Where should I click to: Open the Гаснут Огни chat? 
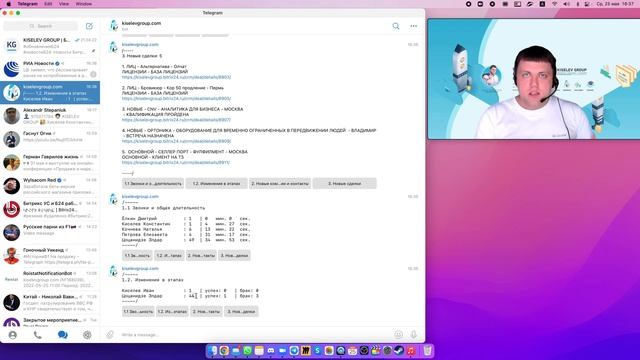click(x=50, y=139)
